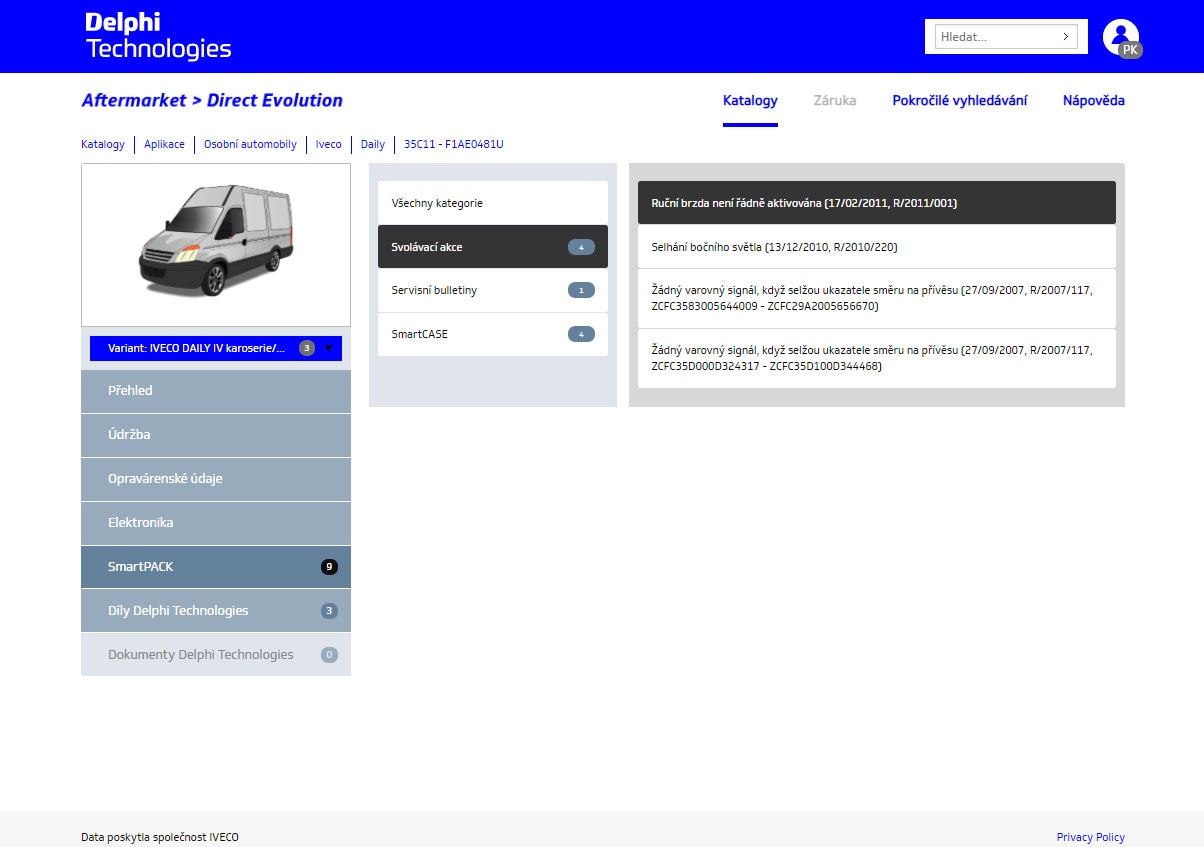The width and height of the screenshot is (1204, 847).
Task: Open 35C11 - F1AE0481U breadcrumb
Action: tap(453, 144)
